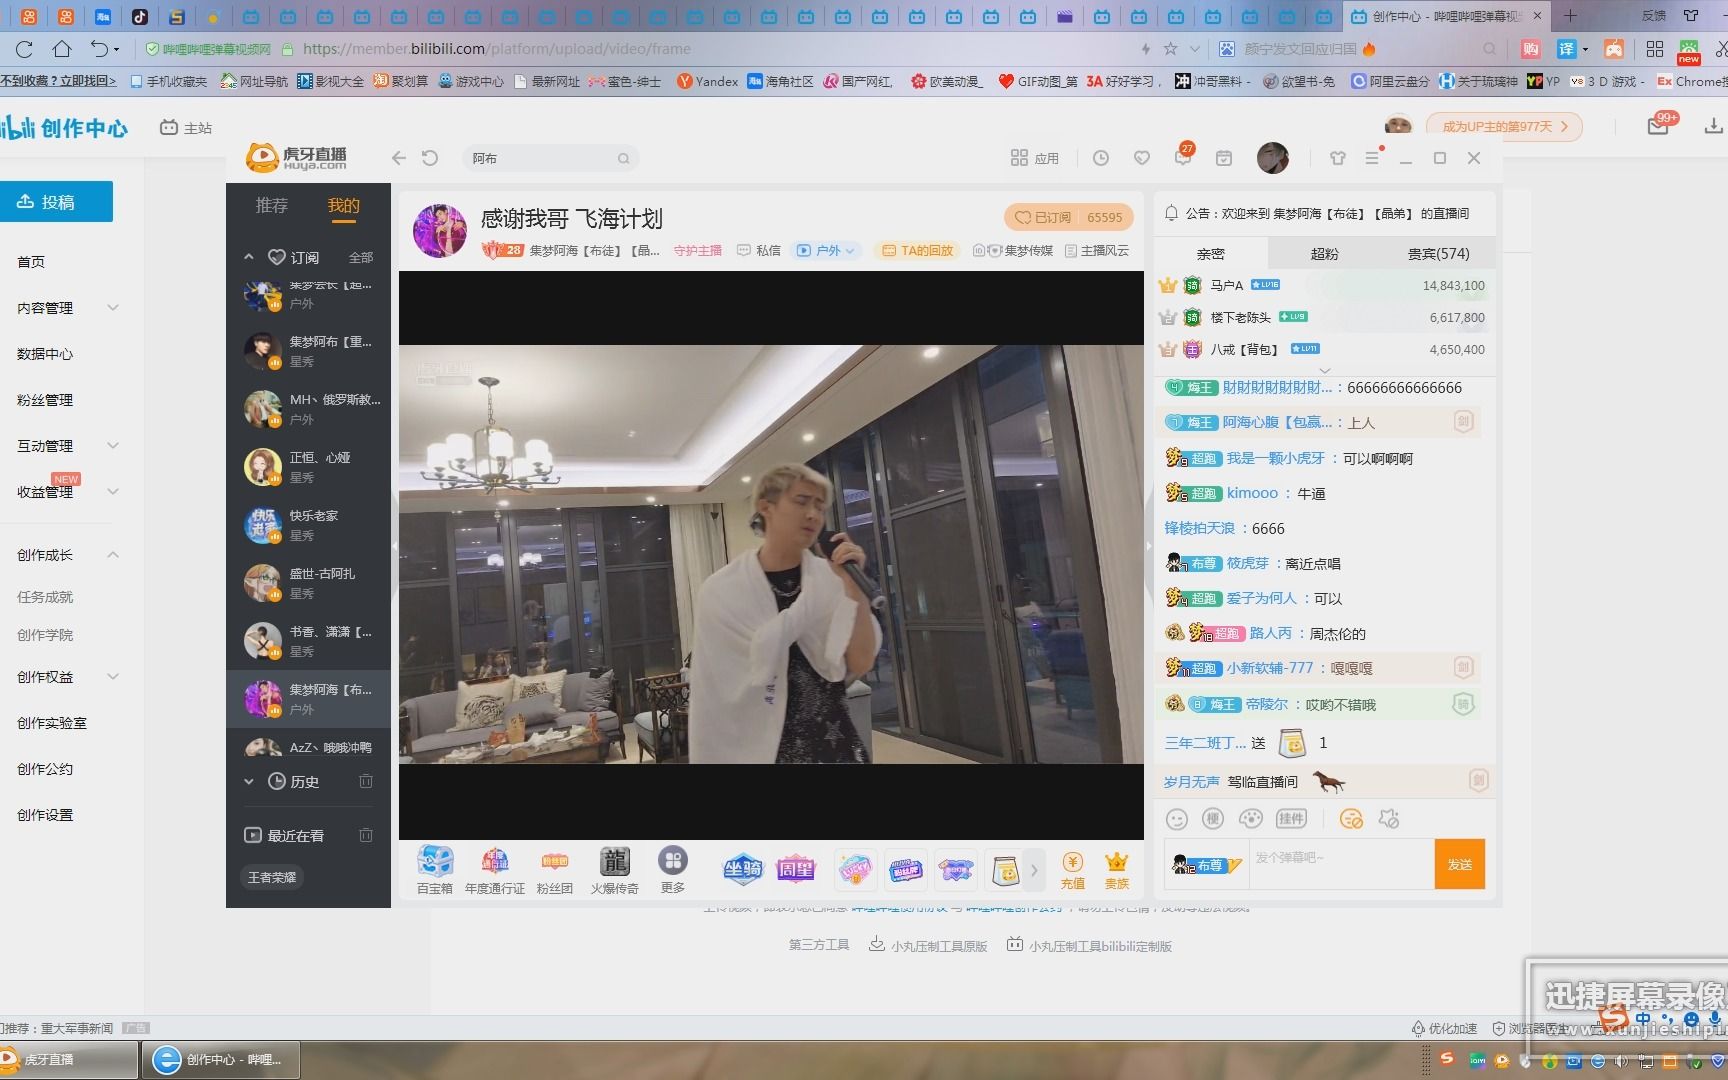Screen dimensions: 1728x1080
Task: Expand the top fans ranking chevron
Action: pyautogui.click(x=1325, y=370)
